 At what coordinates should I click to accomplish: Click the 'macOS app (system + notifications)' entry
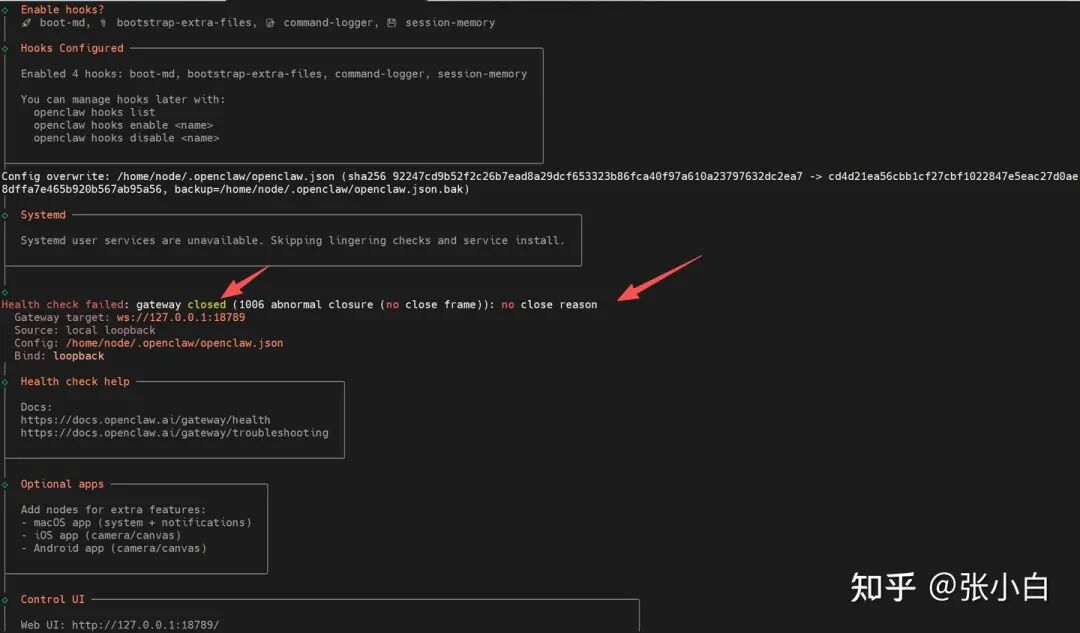click(x=143, y=522)
